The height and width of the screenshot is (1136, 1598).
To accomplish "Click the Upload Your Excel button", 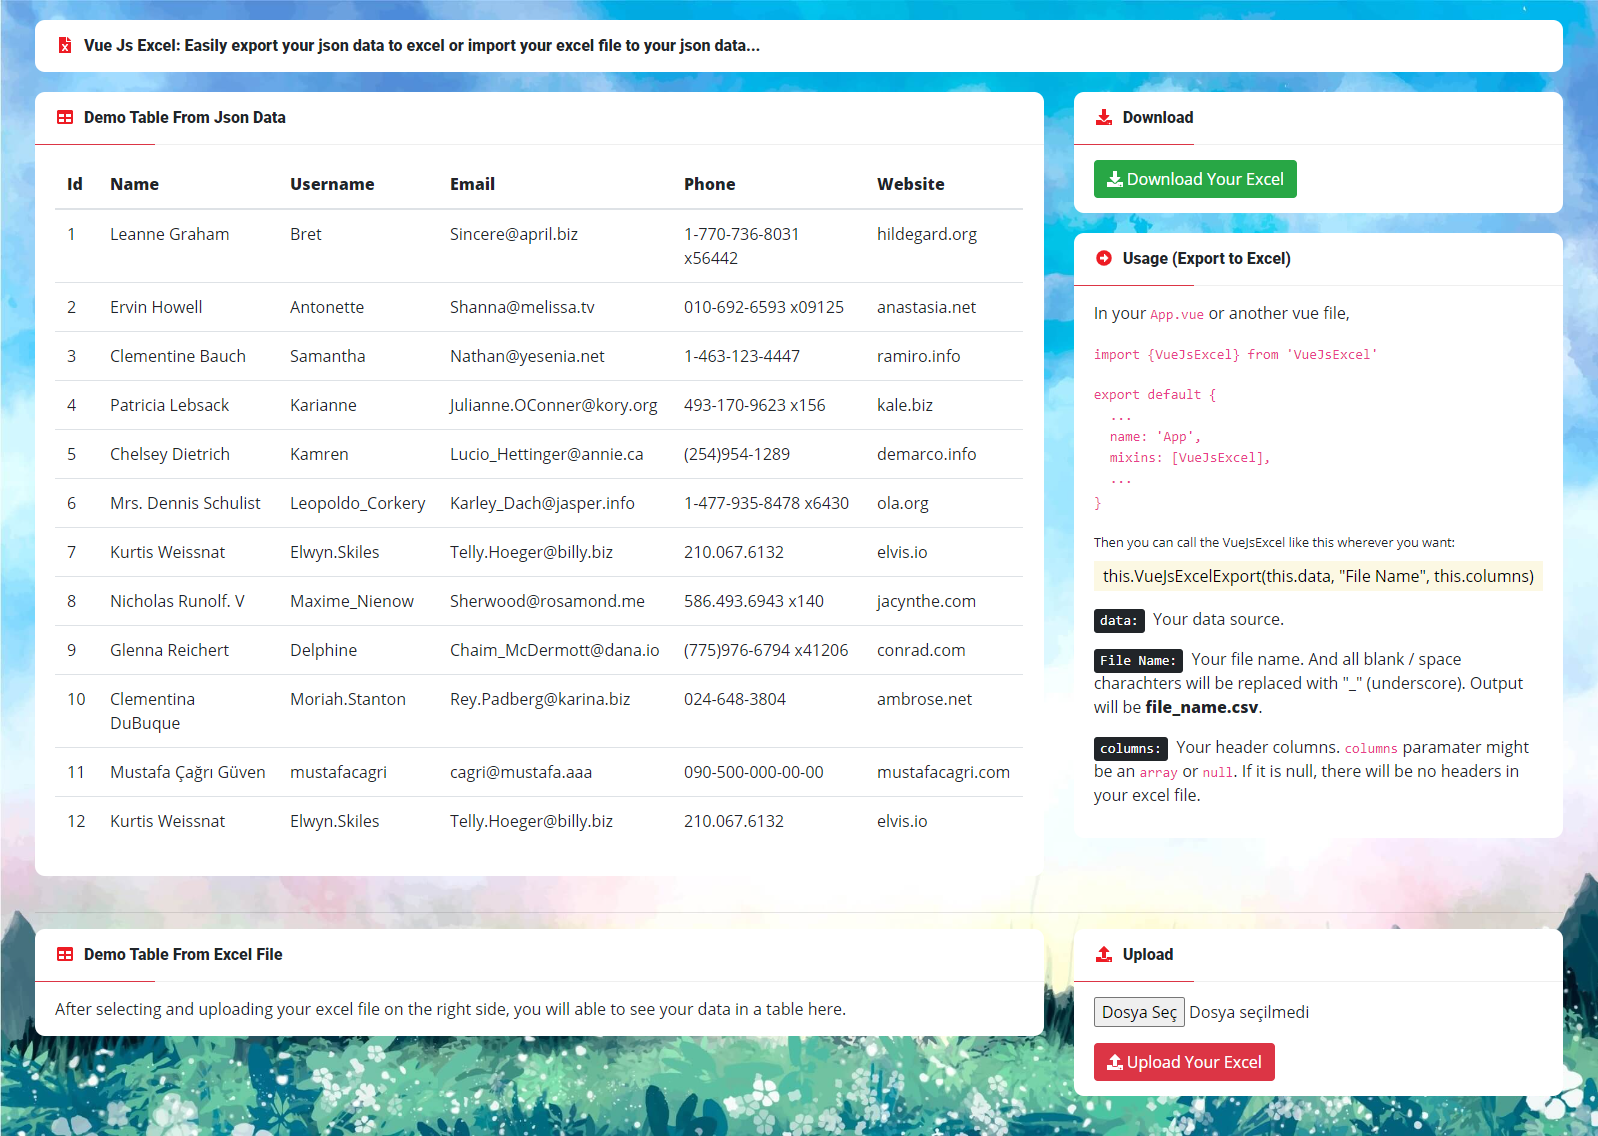I will (x=1184, y=1062).
